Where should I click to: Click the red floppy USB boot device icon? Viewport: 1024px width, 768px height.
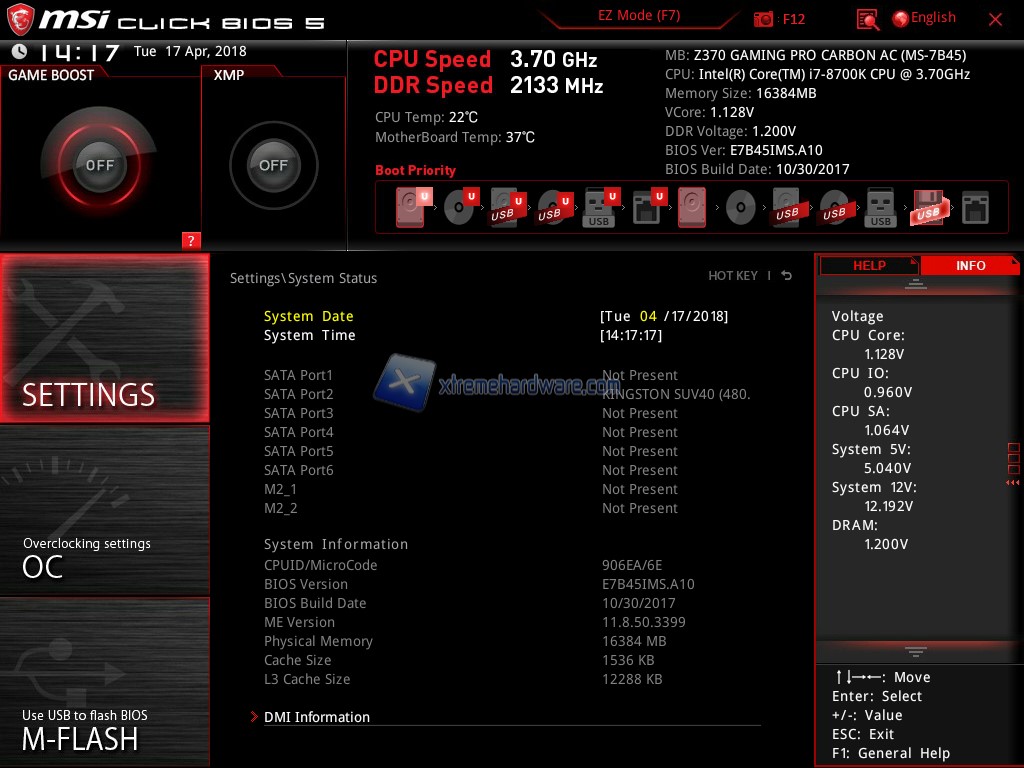[927, 208]
